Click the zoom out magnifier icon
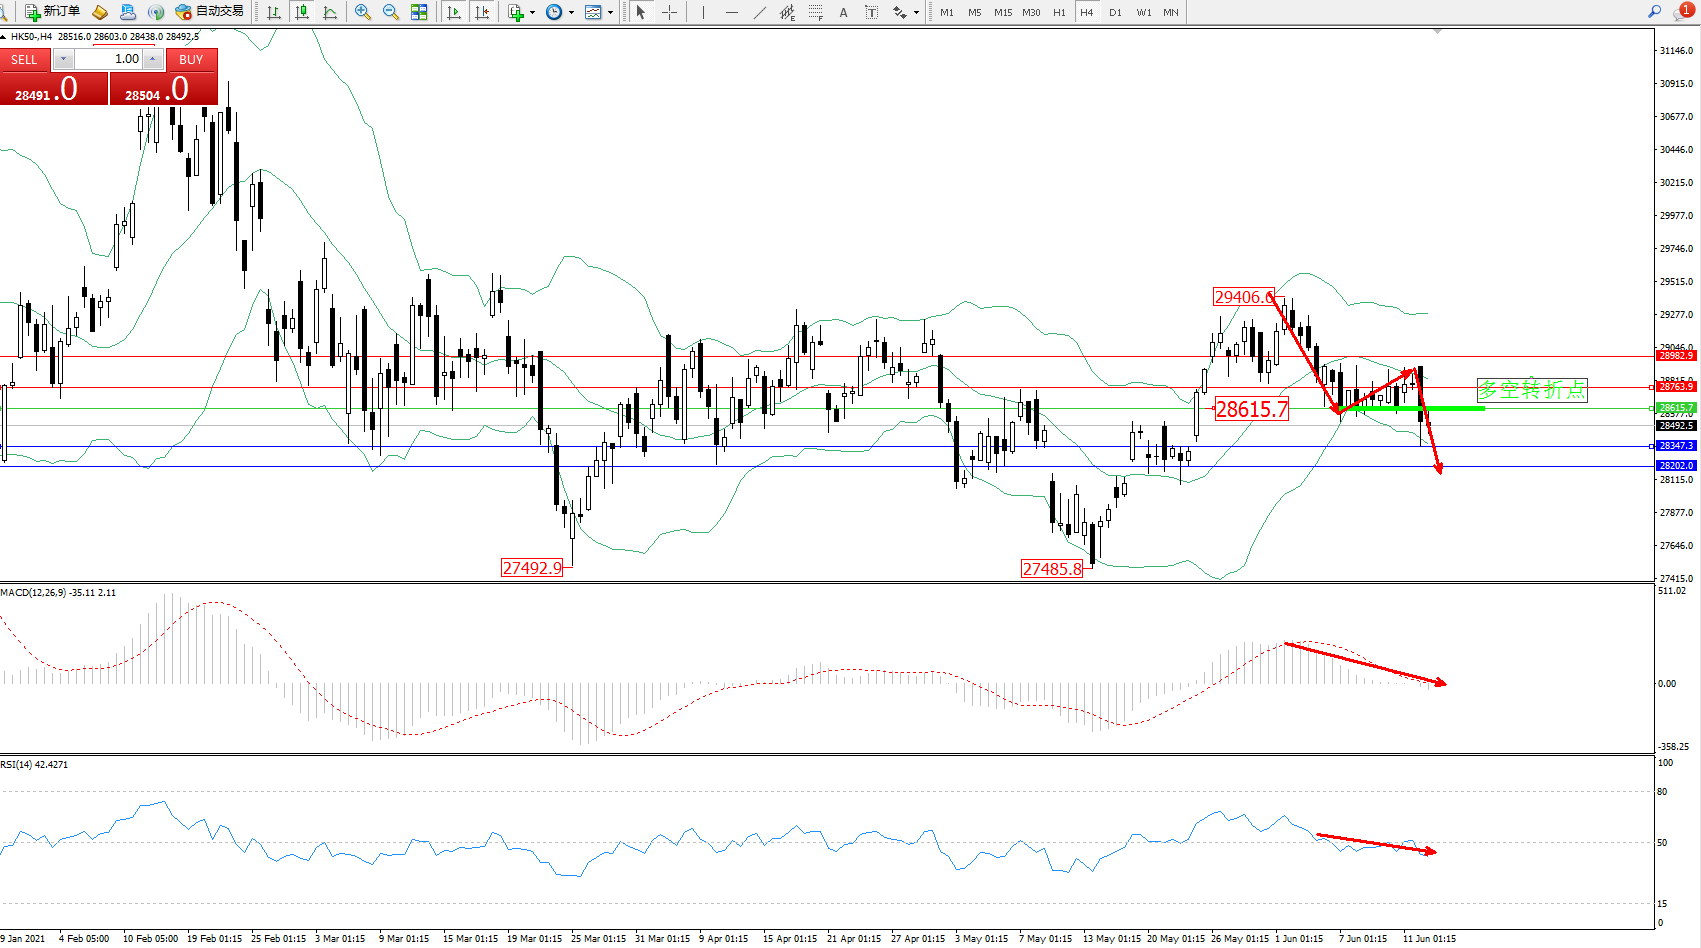 pyautogui.click(x=391, y=12)
